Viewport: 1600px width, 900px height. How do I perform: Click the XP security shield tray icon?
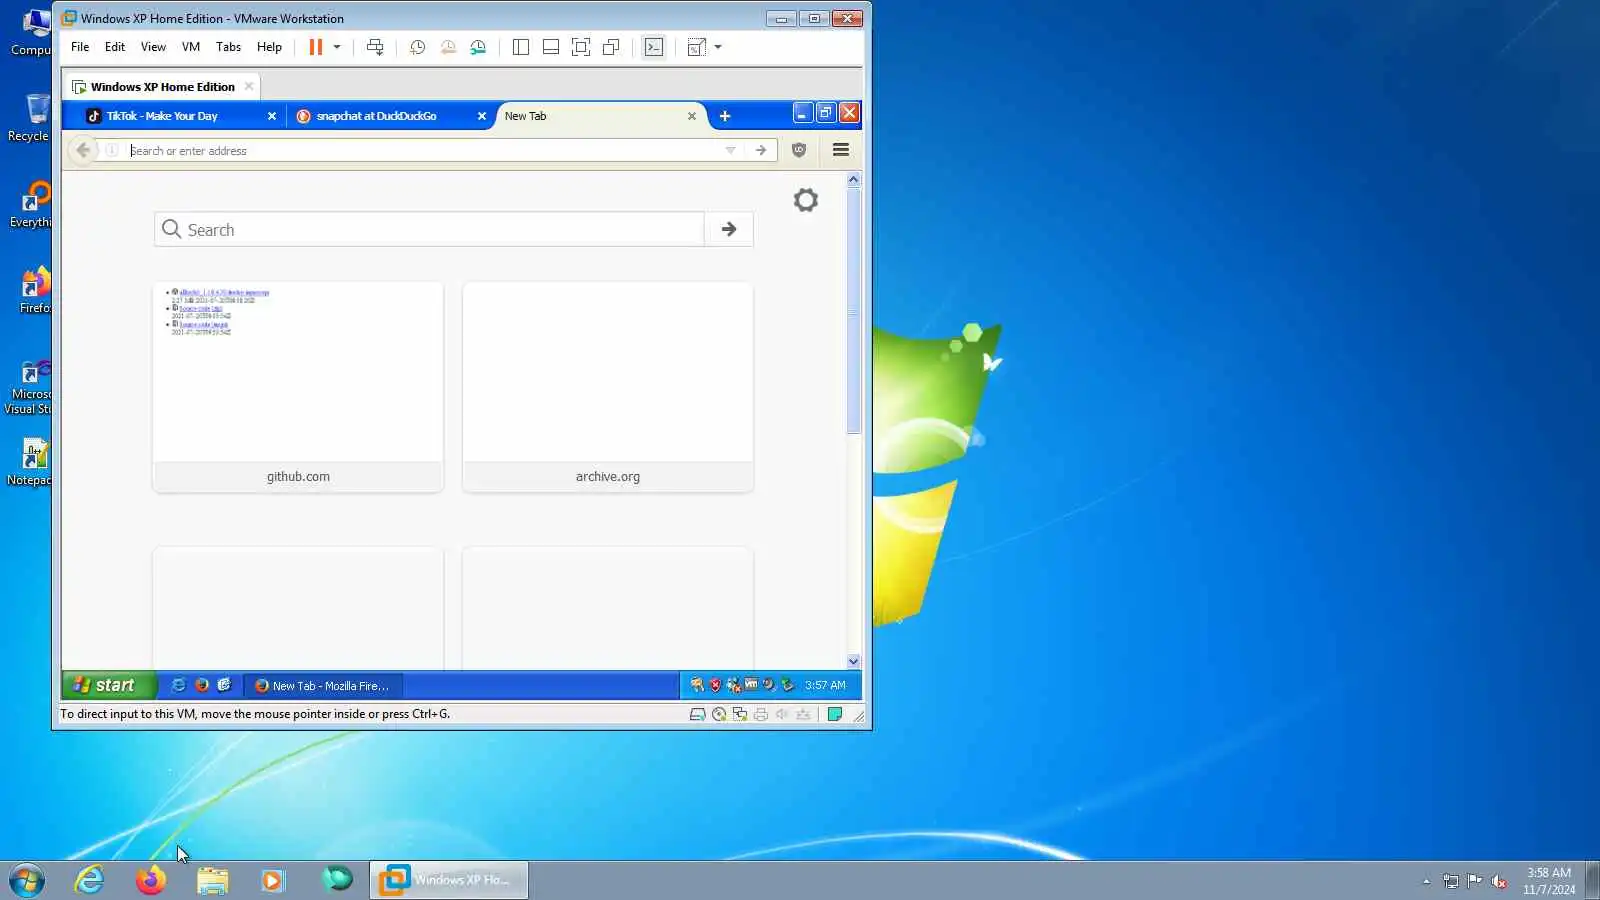coord(714,685)
